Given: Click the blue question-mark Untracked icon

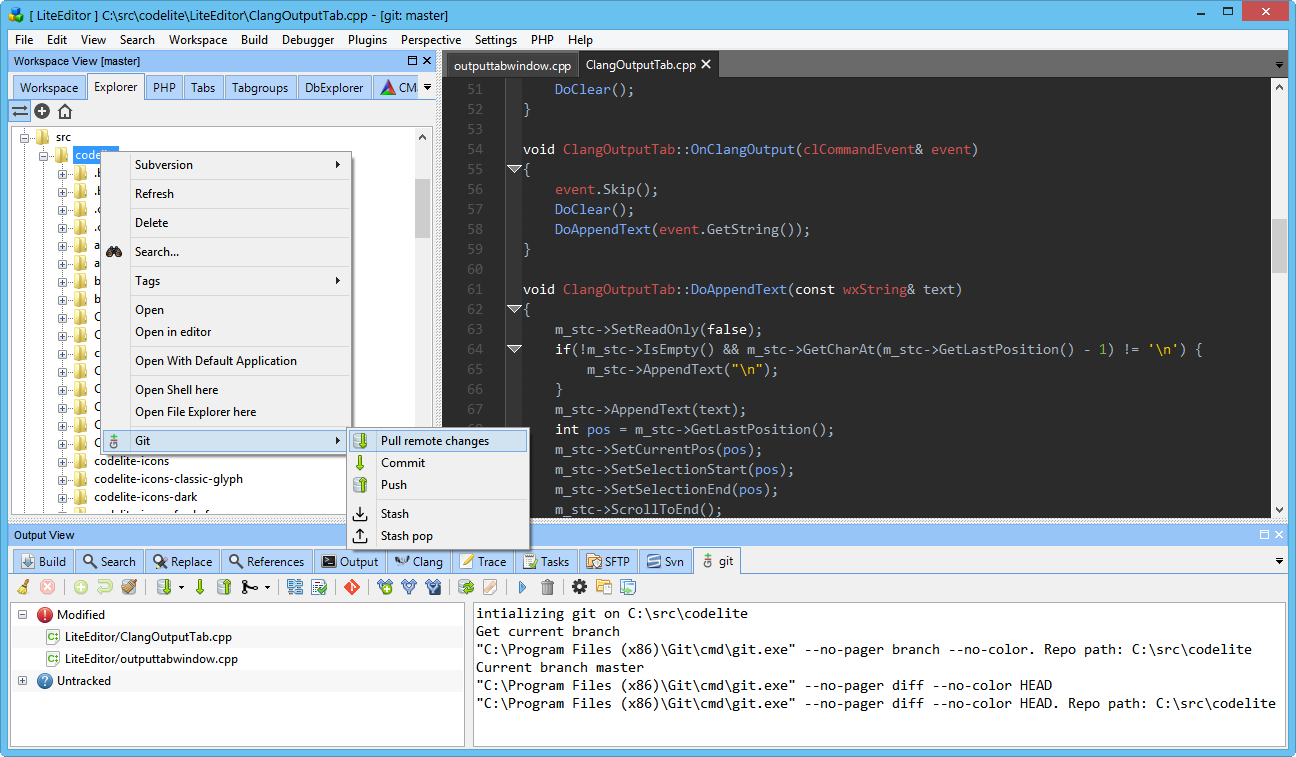Looking at the screenshot, I should [x=45, y=681].
